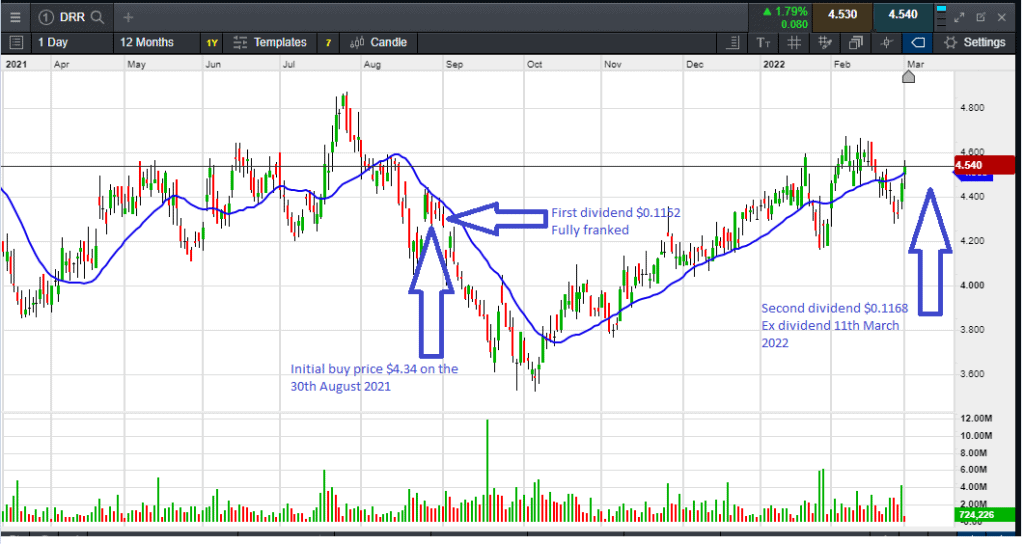Click the gray marker at chart's right edge
This screenshot has height=544, width=1024.
[908, 76]
